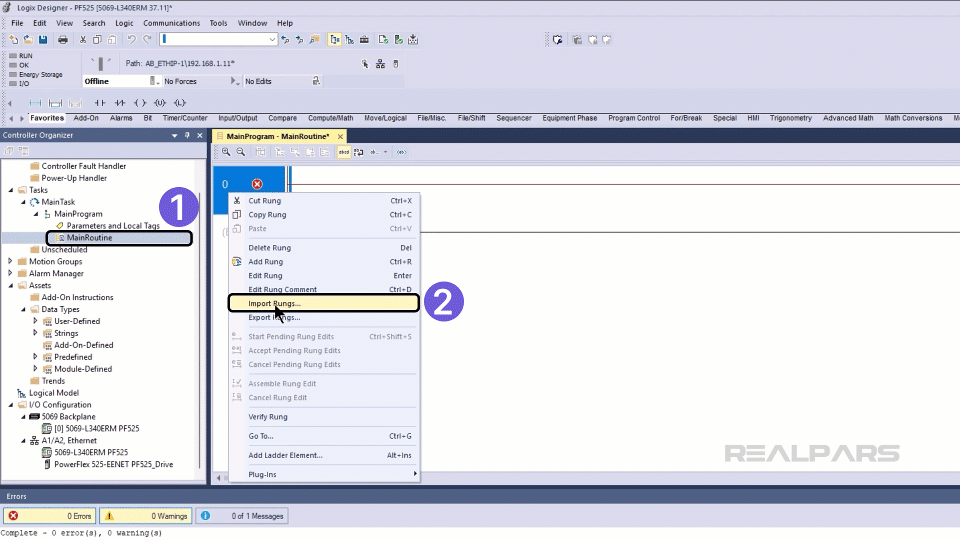Select Add Rung in the context menu
The height and width of the screenshot is (540, 960).
coord(324,262)
